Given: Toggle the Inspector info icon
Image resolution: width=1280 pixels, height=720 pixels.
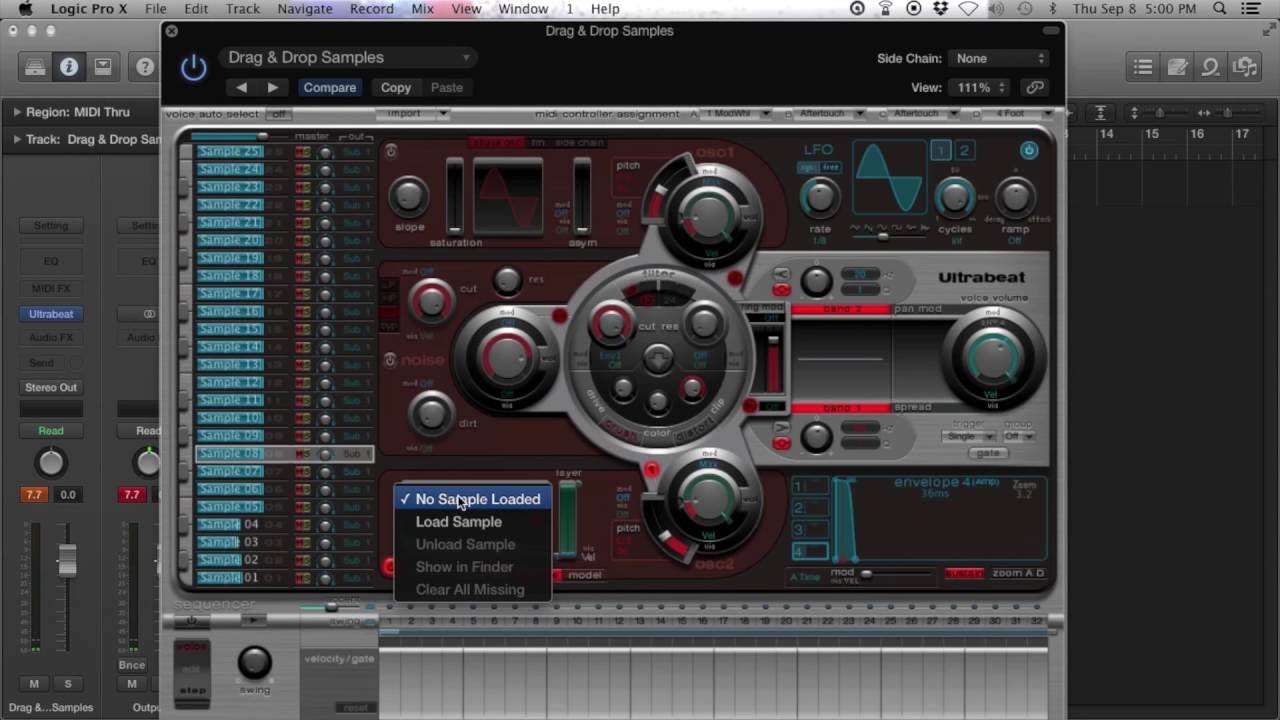Looking at the screenshot, I should pos(69,67).
